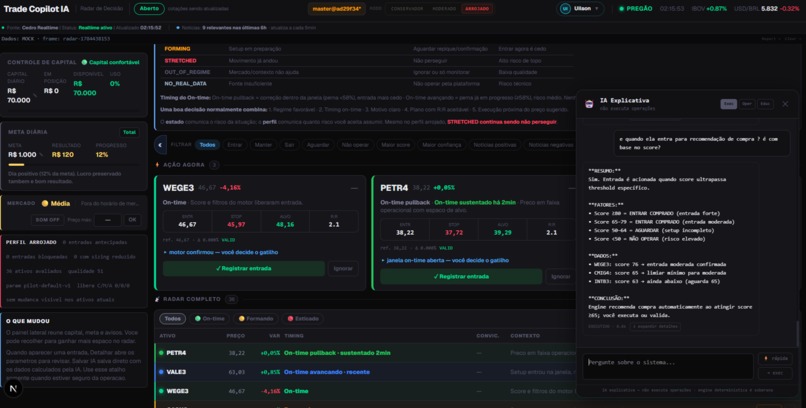Filter decisions by Não operar
This screenshot has width=806, height=408.
pyautogui.click(x=355, y=145)
